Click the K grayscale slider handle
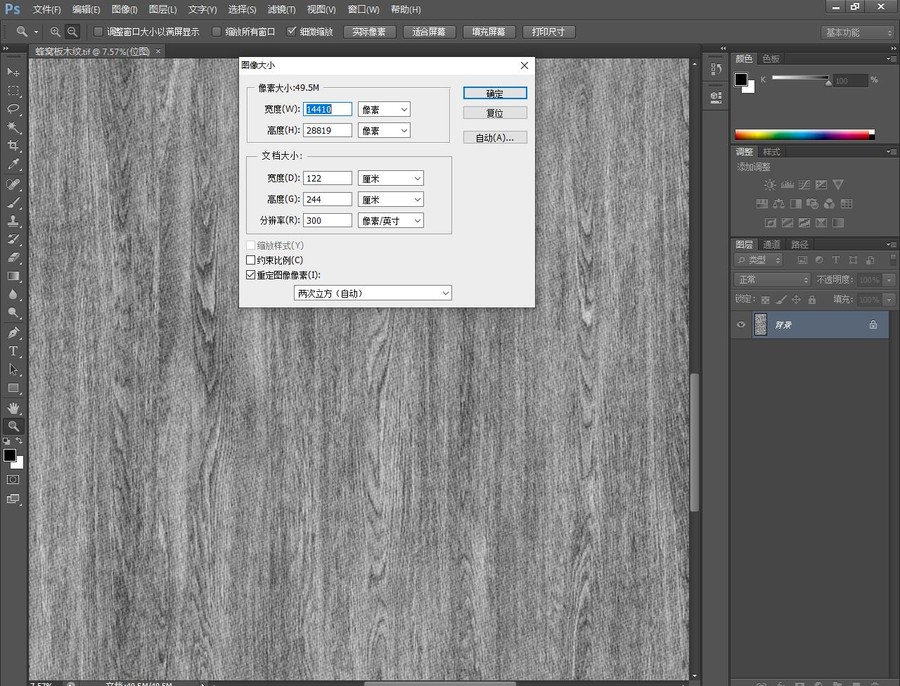Viewport: 900px width, 686px height. [x=828, y=83]
